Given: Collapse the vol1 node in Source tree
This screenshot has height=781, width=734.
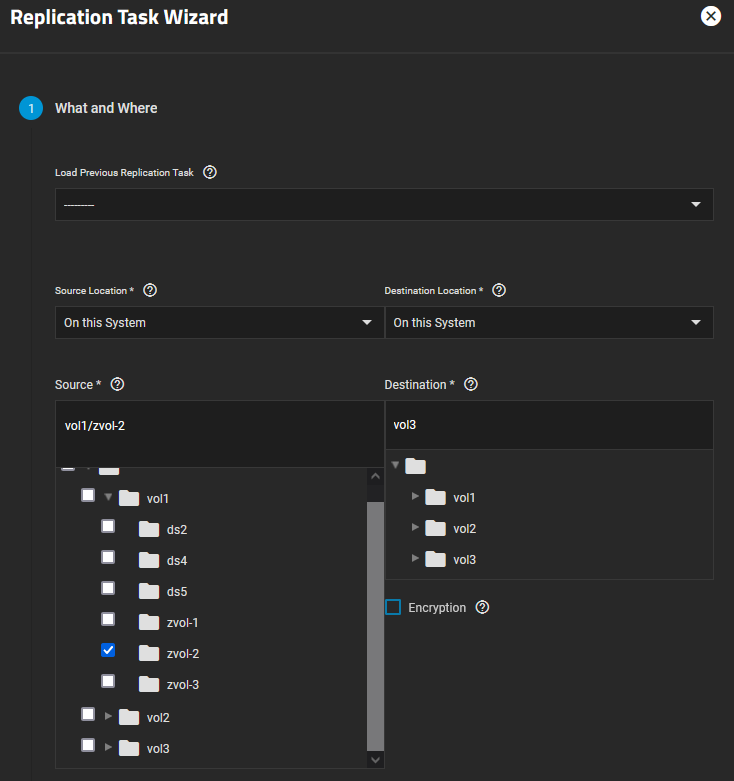Looking at the screenshot, I should point(108,497).
